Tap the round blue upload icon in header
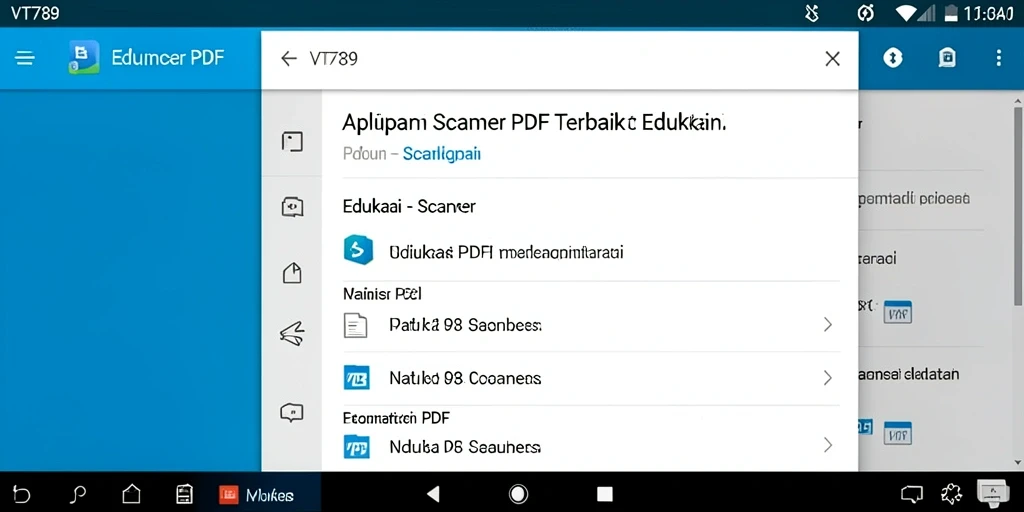The image size is (1024, 512). [x=893, y=58]
